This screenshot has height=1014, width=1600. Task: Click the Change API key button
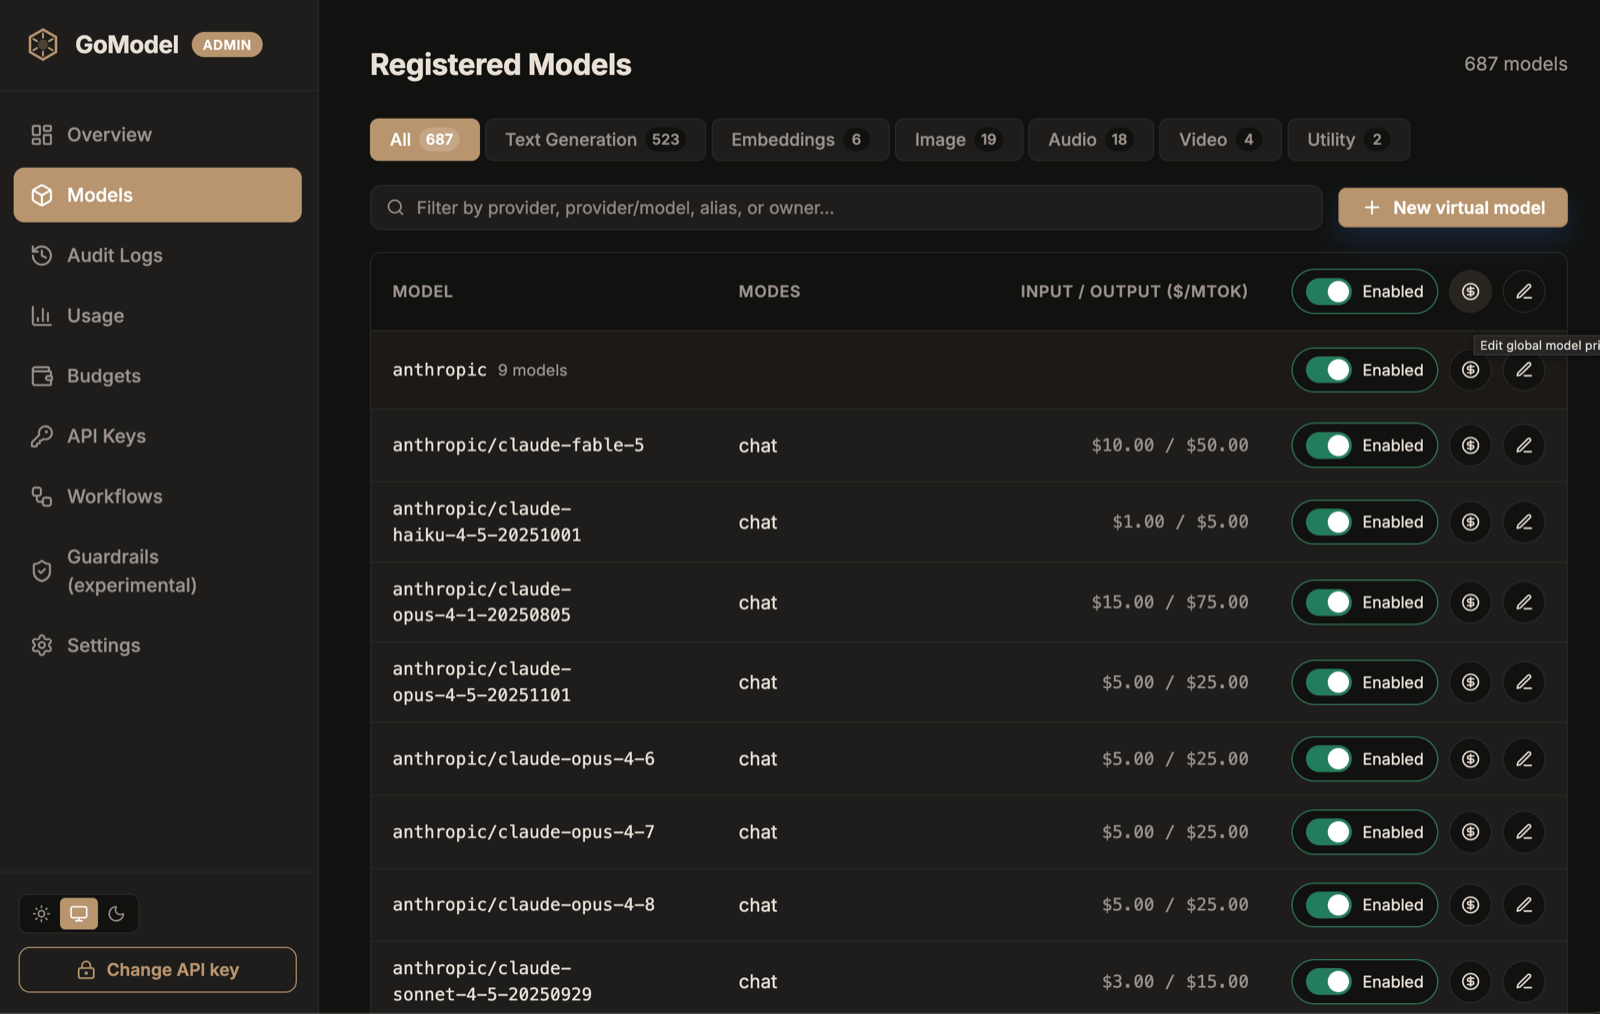[158, 970]
